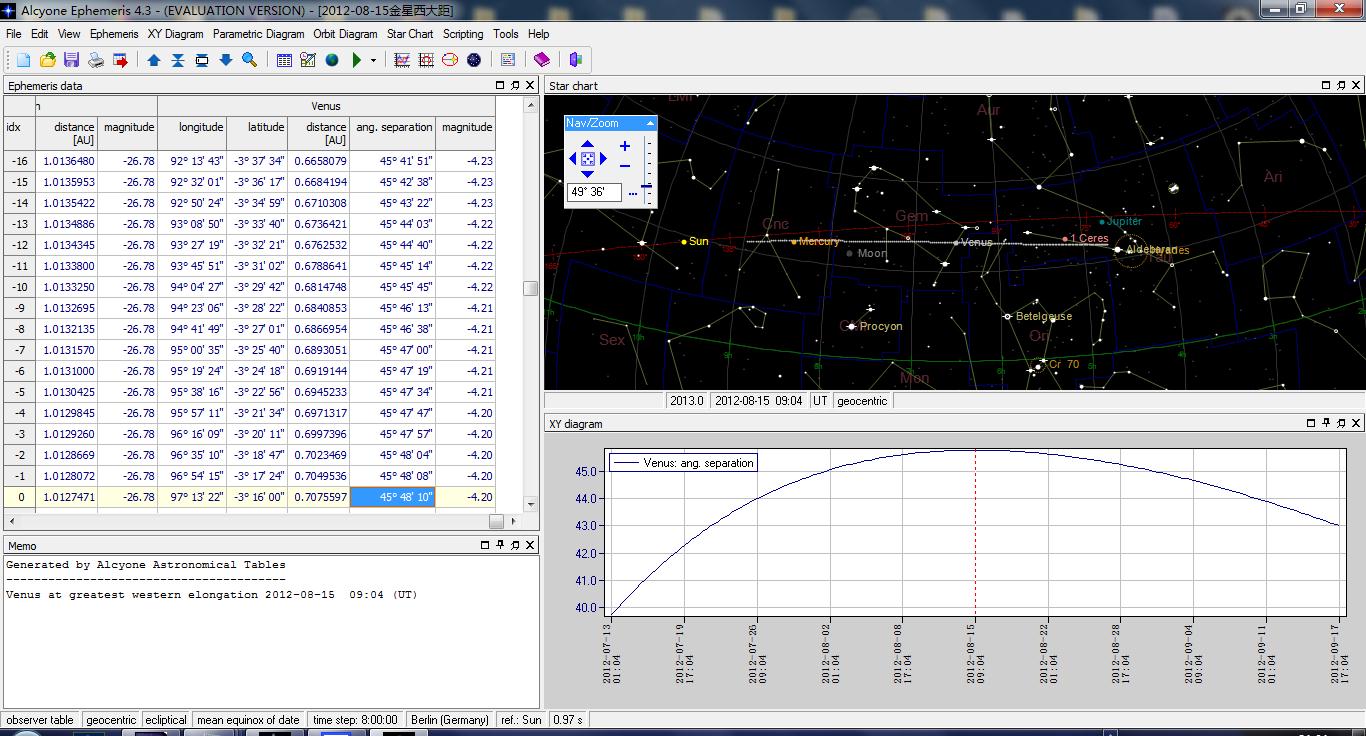
Task: Click 'time step: 8:00:00' status entry
Action: click(x=355, y=719)
